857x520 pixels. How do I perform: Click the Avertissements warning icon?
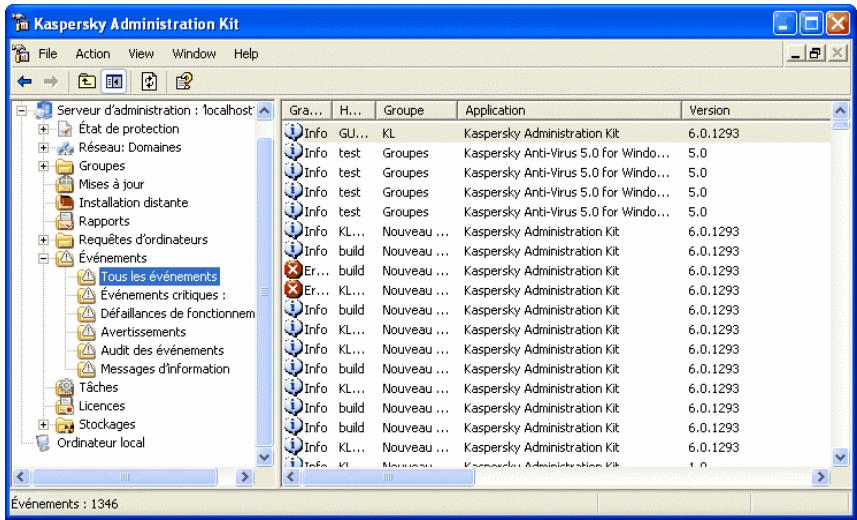[x=86, y=332]
